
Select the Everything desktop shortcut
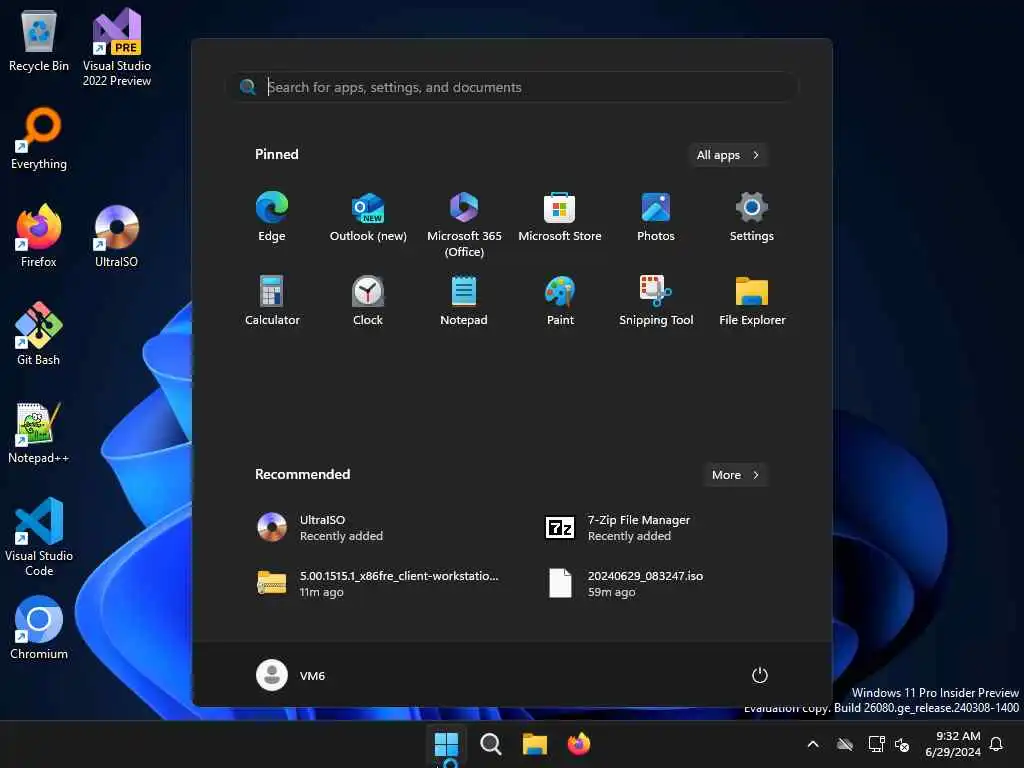point(39,138)
